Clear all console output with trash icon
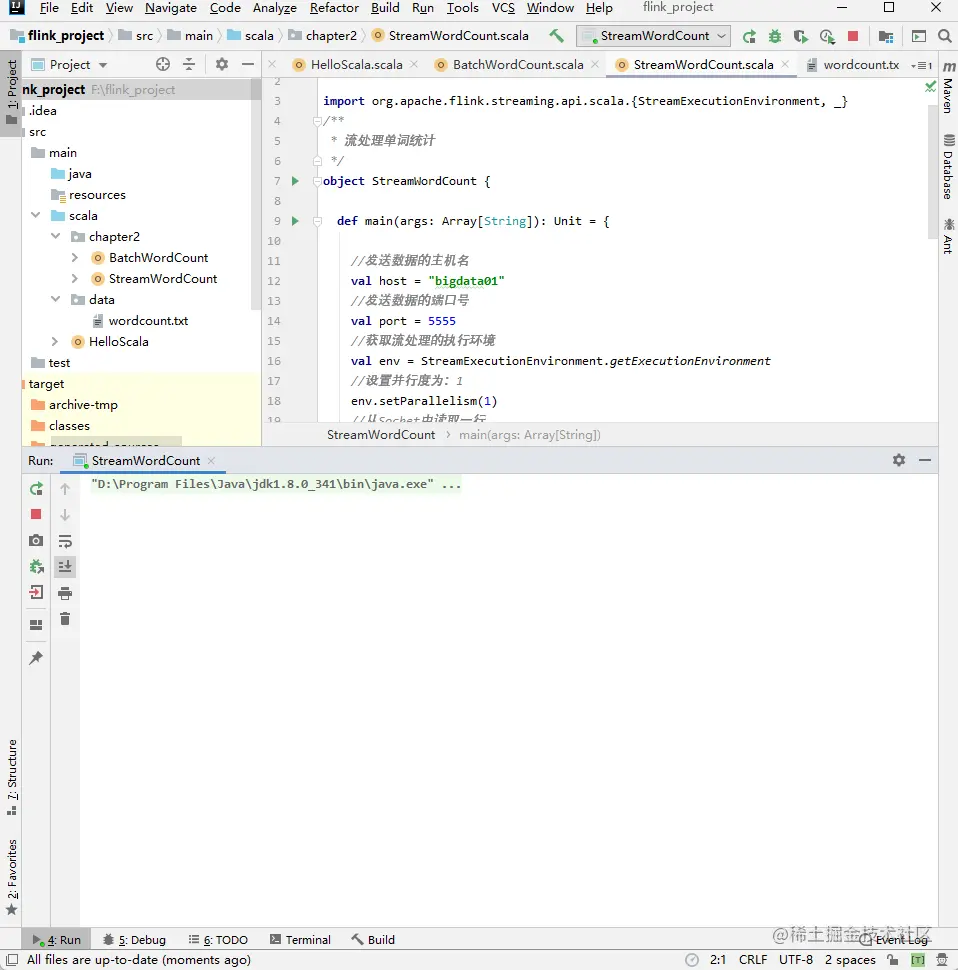The width and height of the screenshot is (958, 970). [x=65, y=619]
